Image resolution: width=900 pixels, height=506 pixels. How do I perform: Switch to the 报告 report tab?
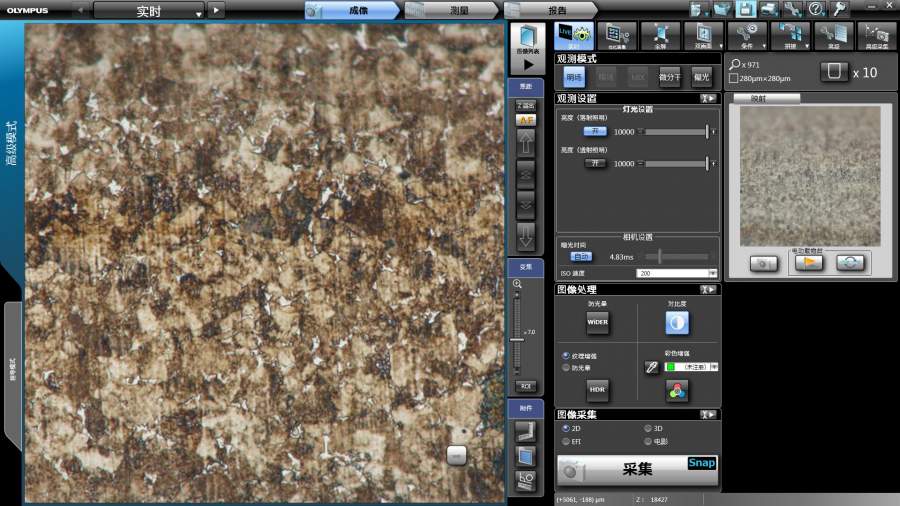555,10
